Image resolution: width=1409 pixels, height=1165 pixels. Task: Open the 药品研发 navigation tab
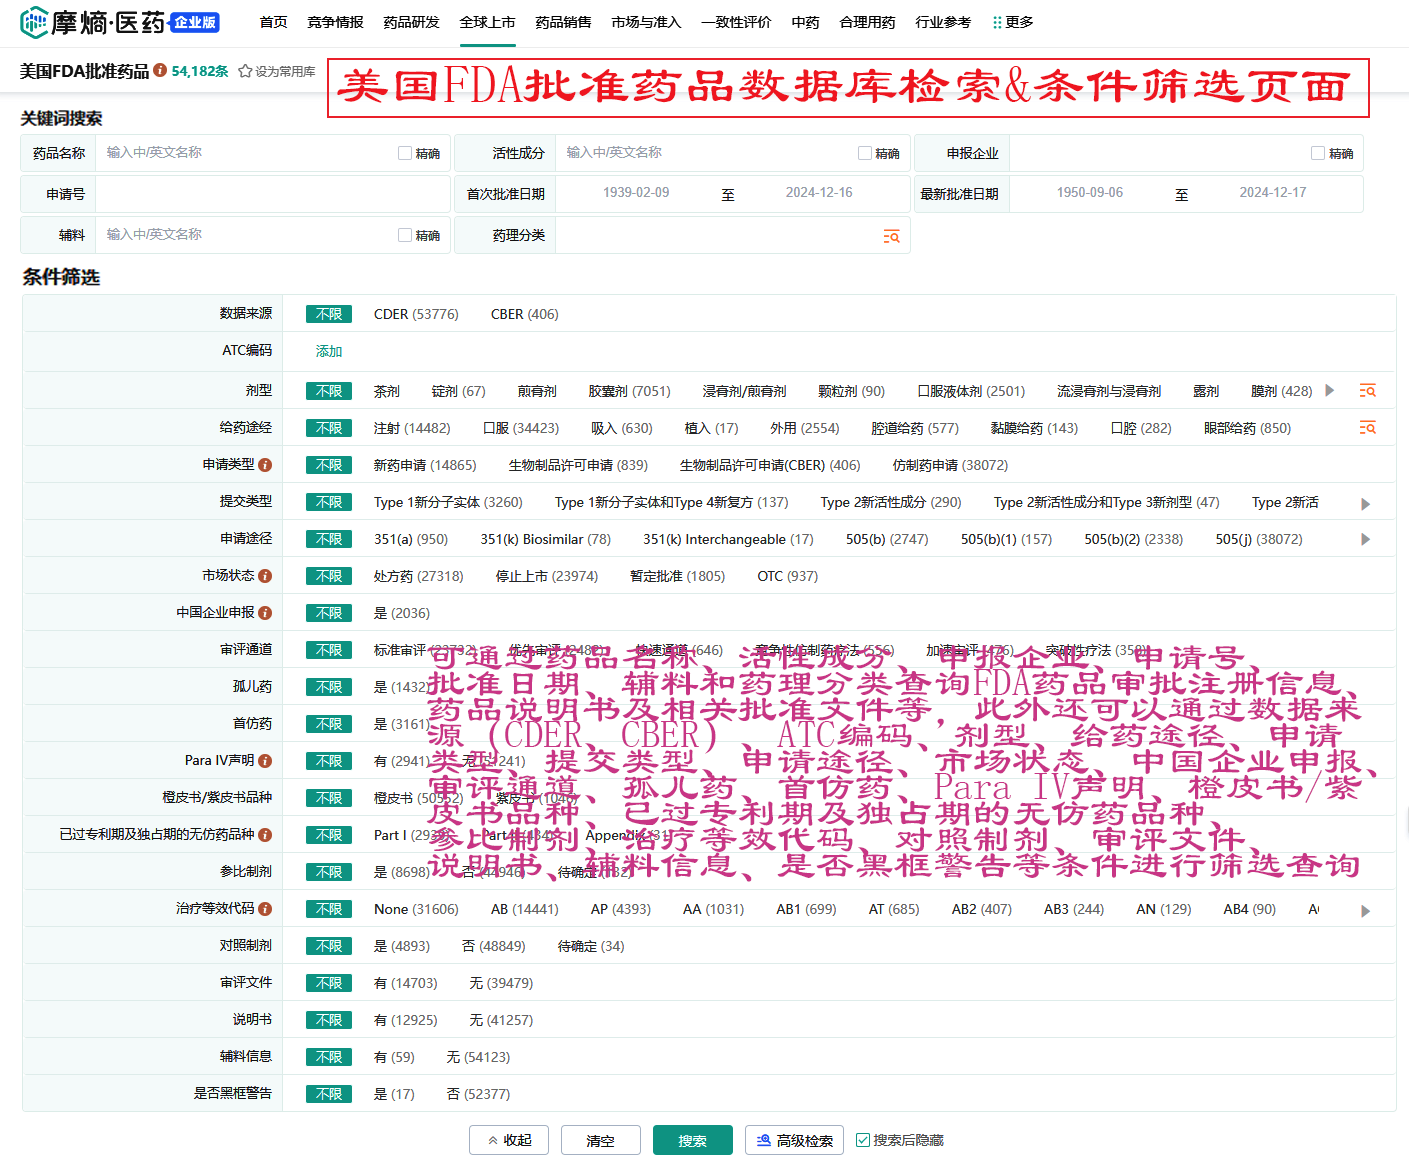411,22
